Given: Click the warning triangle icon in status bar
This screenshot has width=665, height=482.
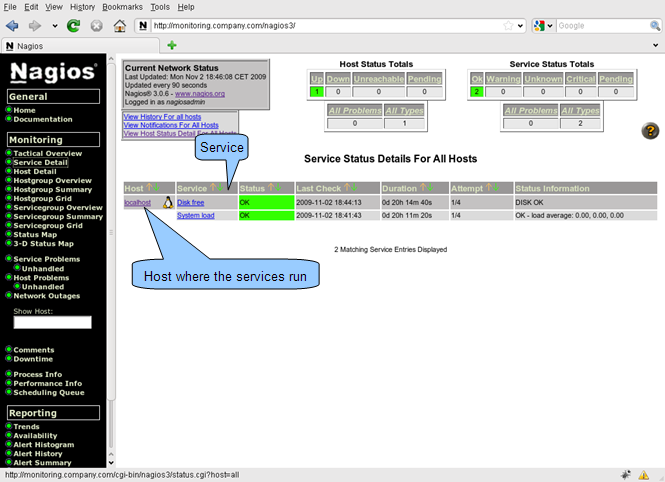Looking at the screenshot, I should 644,475.
